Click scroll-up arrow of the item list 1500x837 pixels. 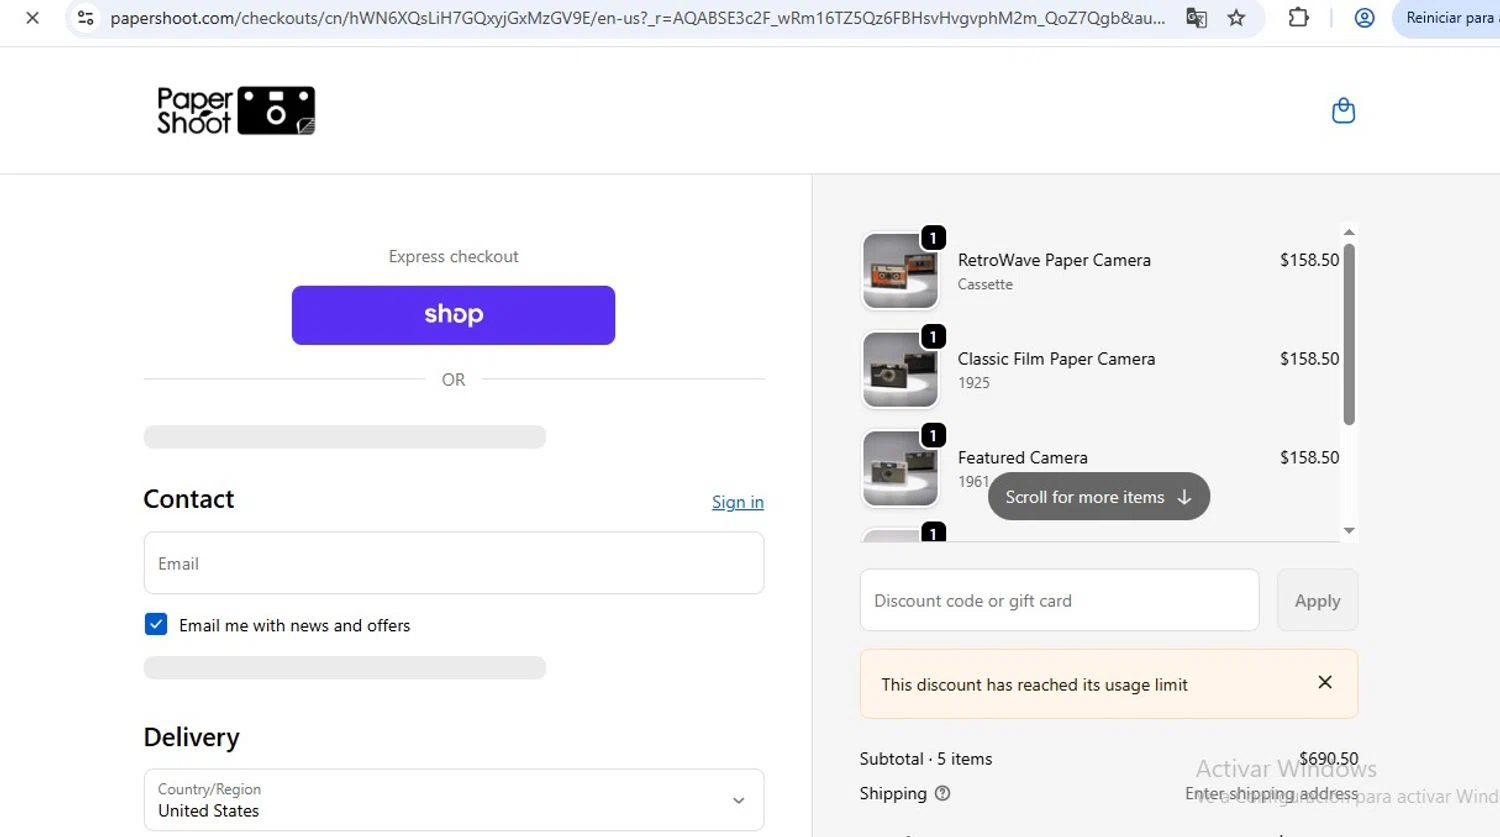click(x=1349, y=232)
